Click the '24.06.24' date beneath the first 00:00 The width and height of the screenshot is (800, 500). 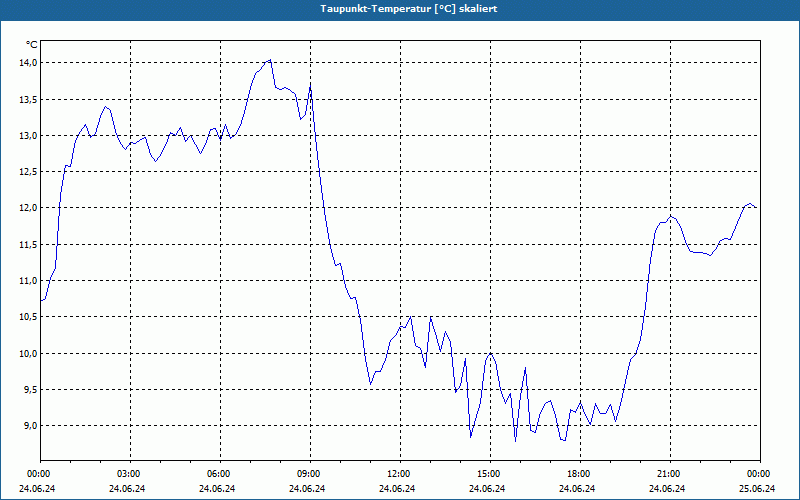37,489
